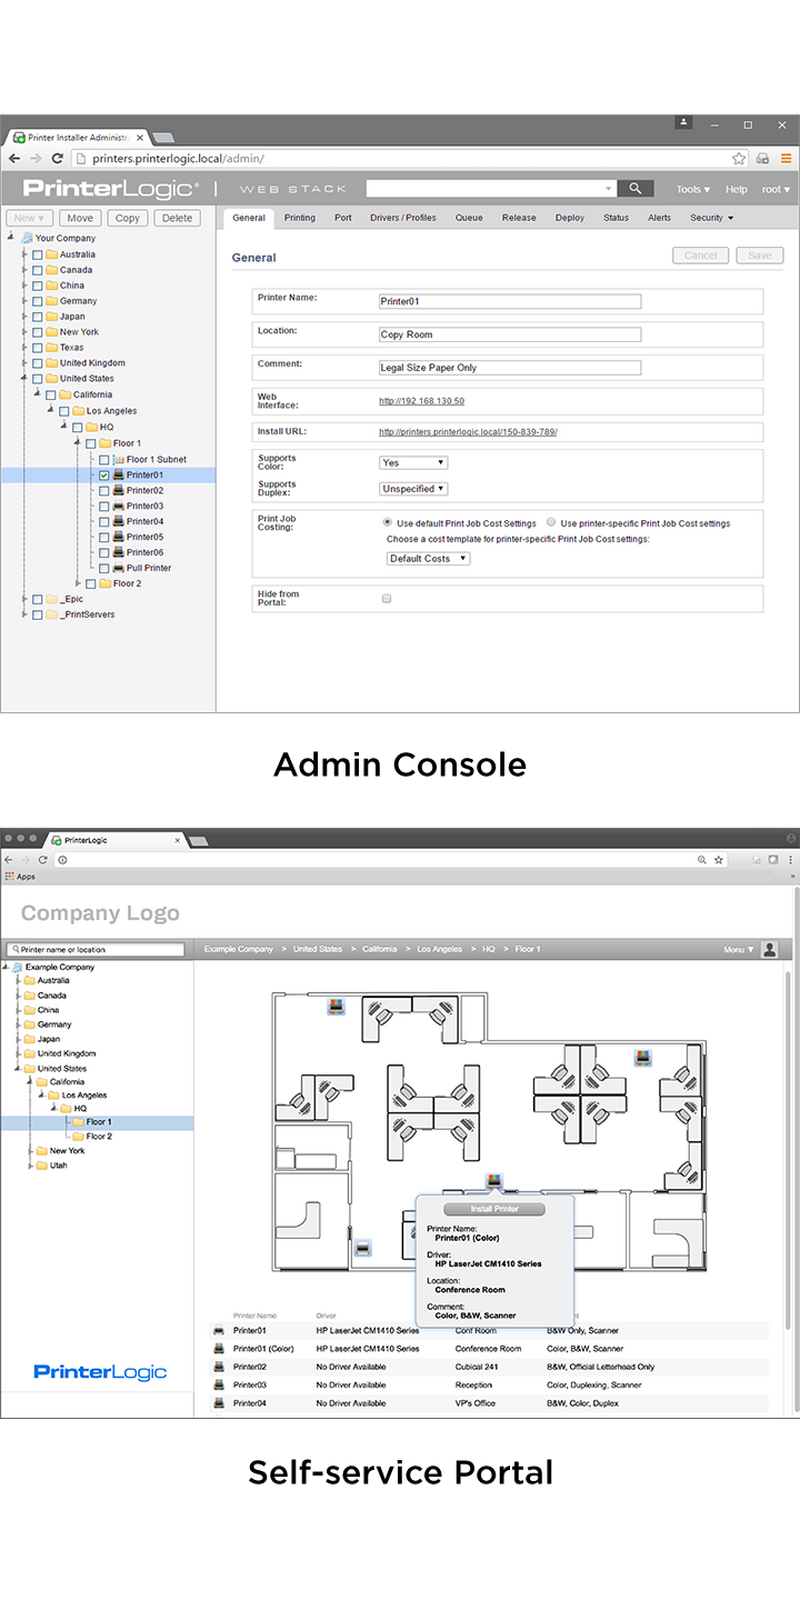This screenshot has height=1600, width=800.
Task: Open the Default Costs template dropdown
Action: pos(428,559)
